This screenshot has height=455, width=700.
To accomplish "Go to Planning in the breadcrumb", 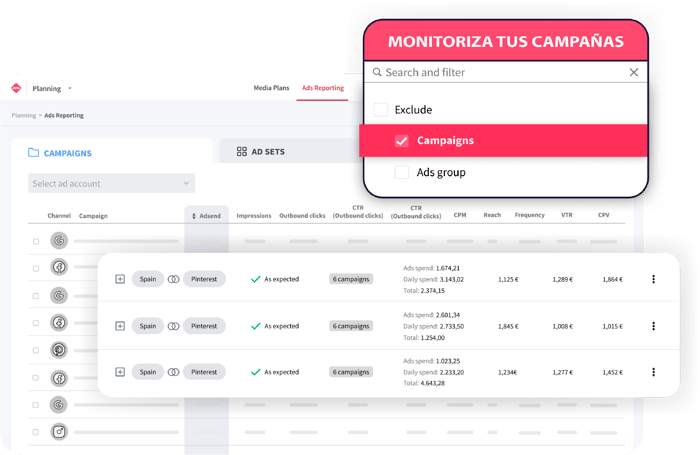I will [24, 115].
